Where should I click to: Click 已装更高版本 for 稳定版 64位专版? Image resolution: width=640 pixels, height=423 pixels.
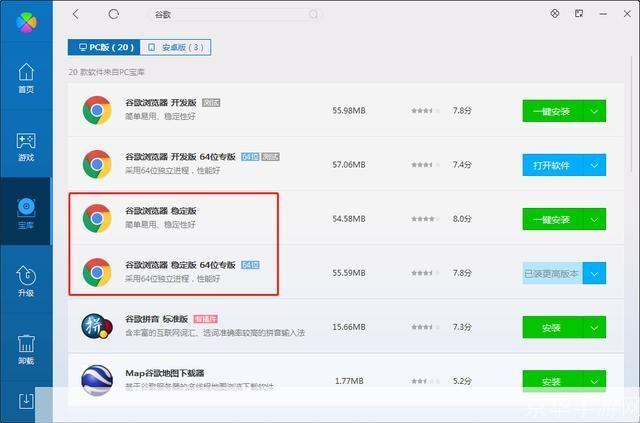pos(553,273)
